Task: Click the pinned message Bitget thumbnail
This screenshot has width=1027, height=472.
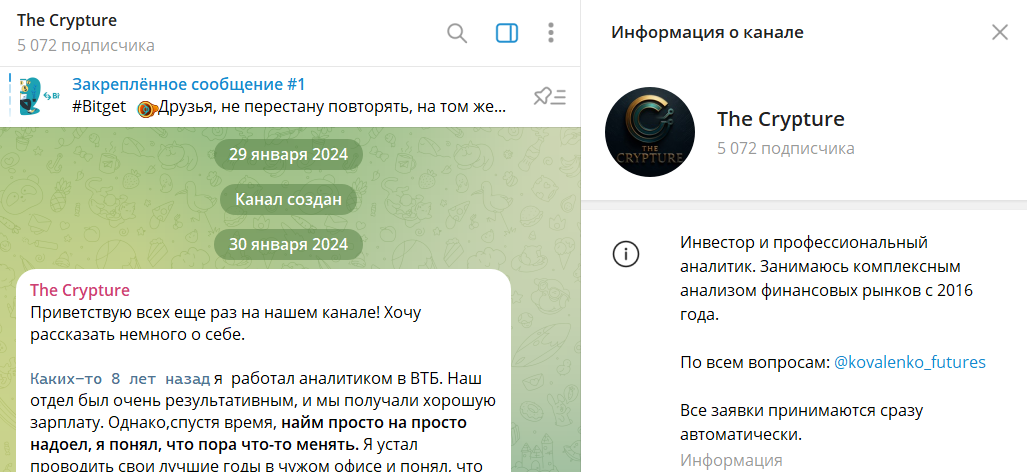Action: point(39,96)
